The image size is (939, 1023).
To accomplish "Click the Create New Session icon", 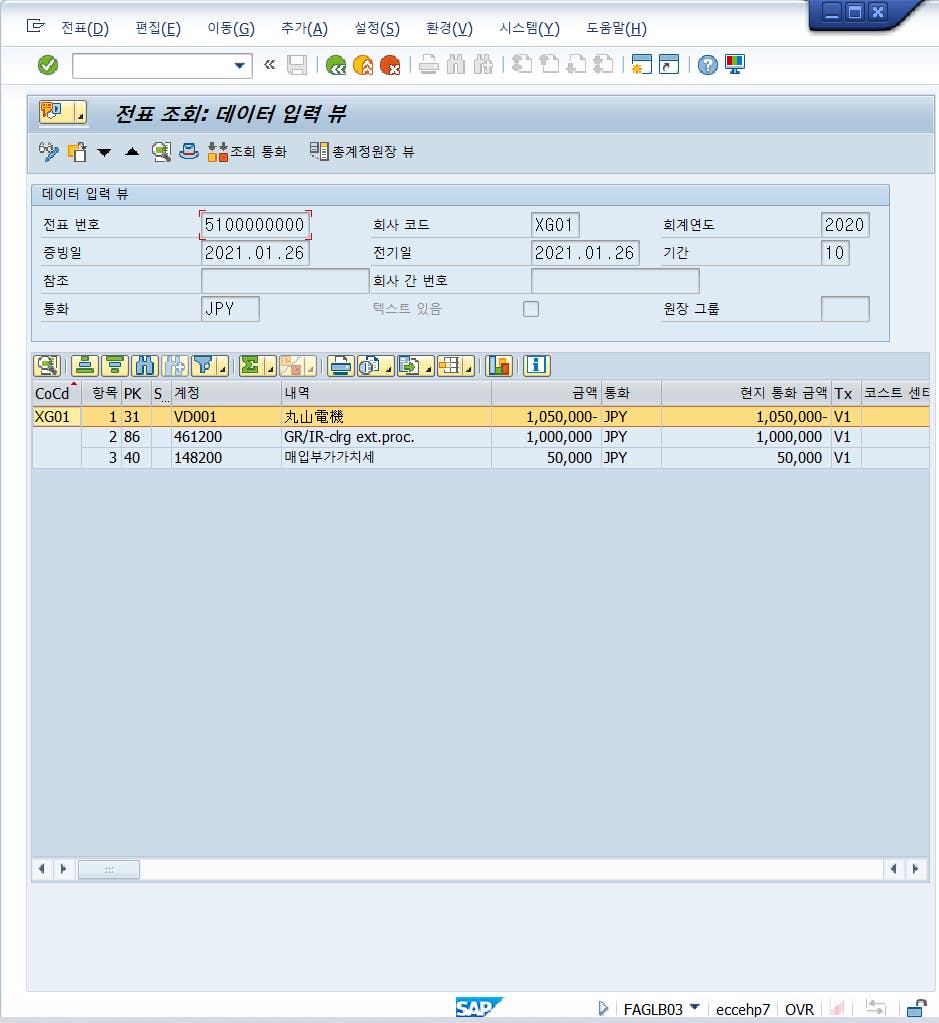I will 641,65.
